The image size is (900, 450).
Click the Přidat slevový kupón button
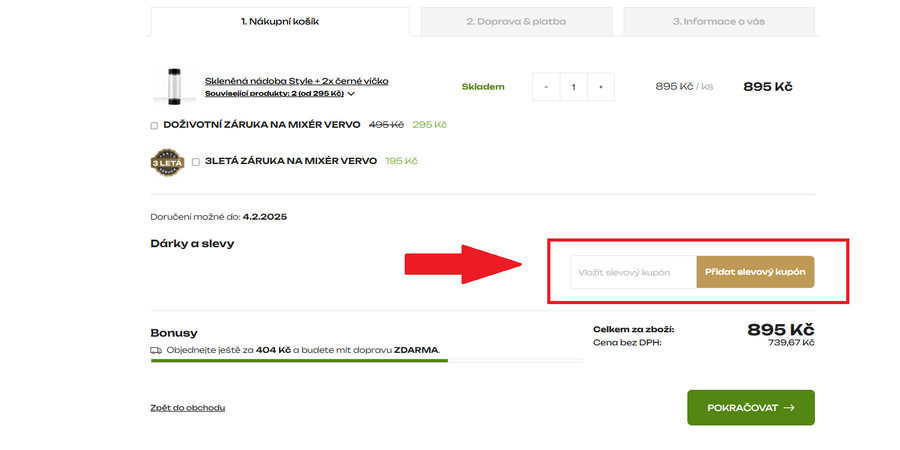(x=755, y=272)
